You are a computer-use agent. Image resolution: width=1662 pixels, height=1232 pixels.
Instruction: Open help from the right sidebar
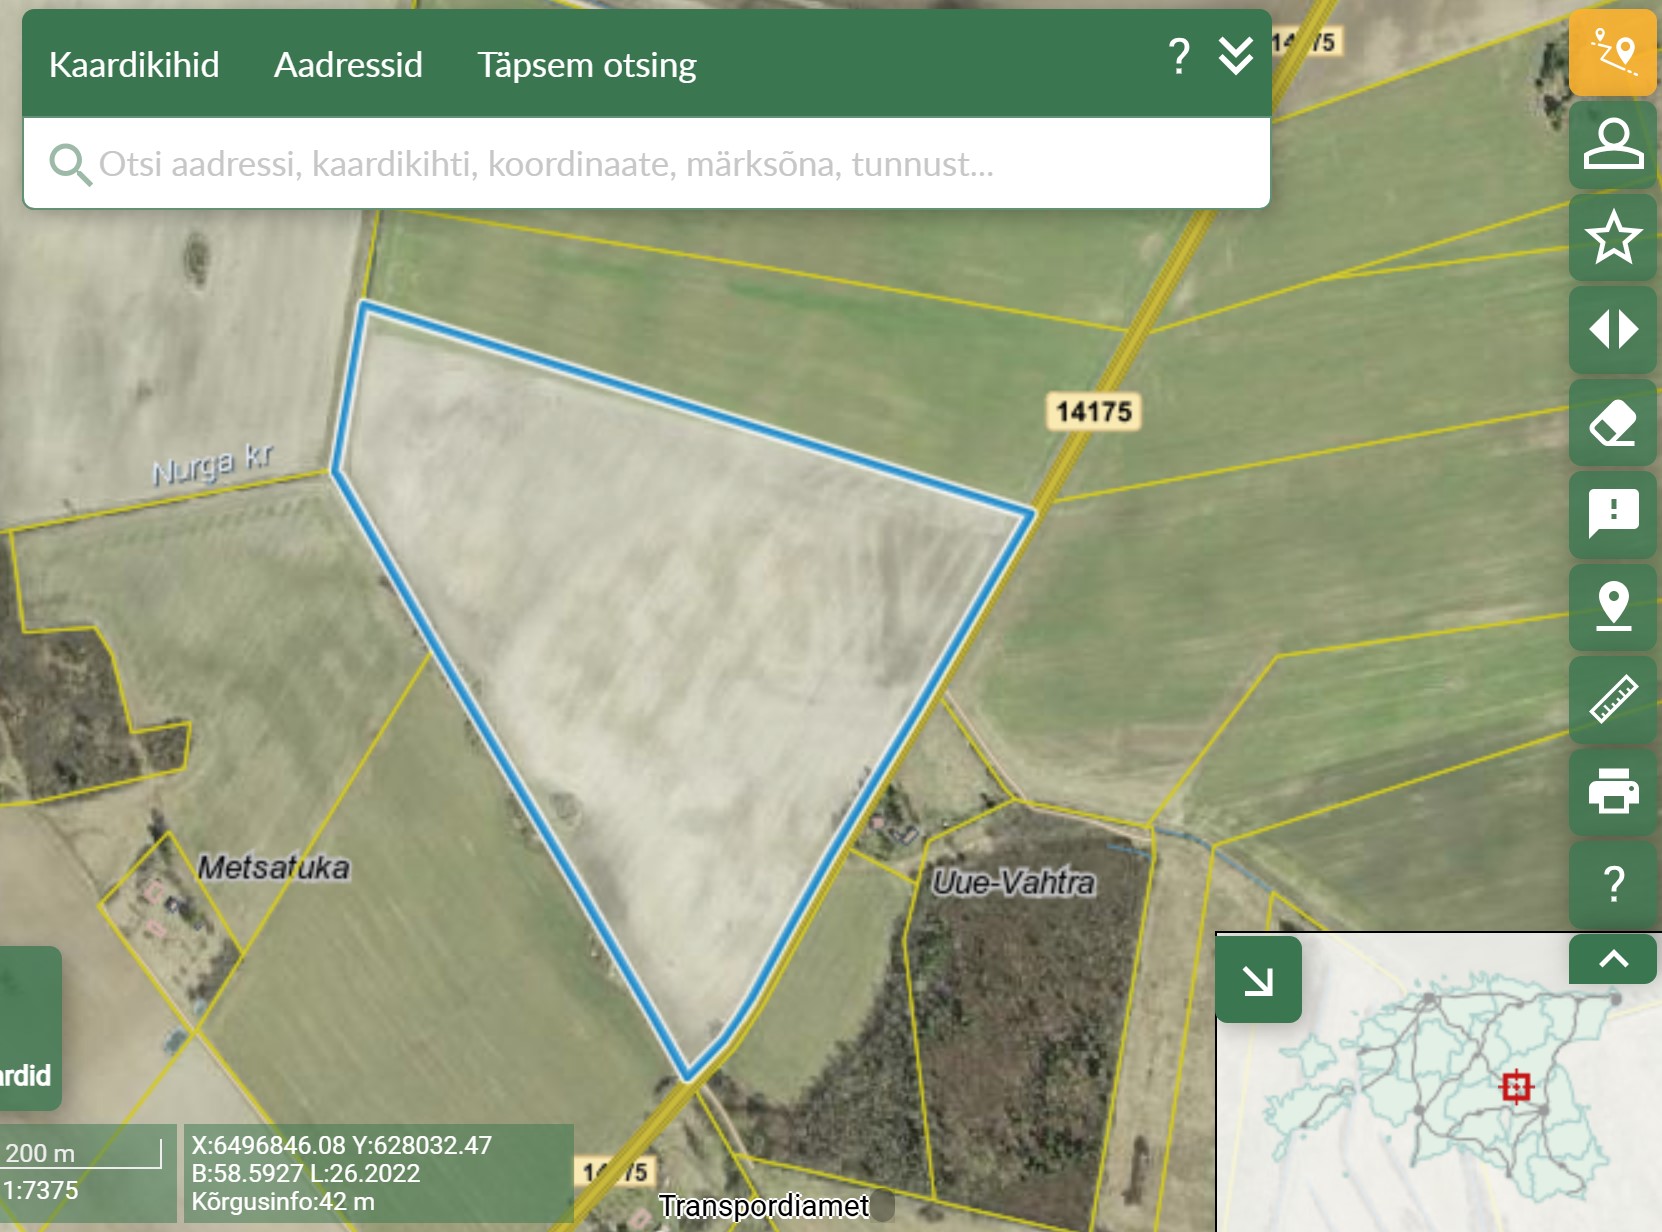pyautogui.click(x=1612, y=883)
